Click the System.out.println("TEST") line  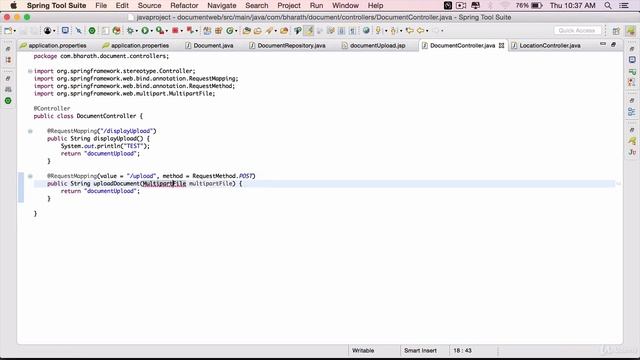[x=105, y=146]
